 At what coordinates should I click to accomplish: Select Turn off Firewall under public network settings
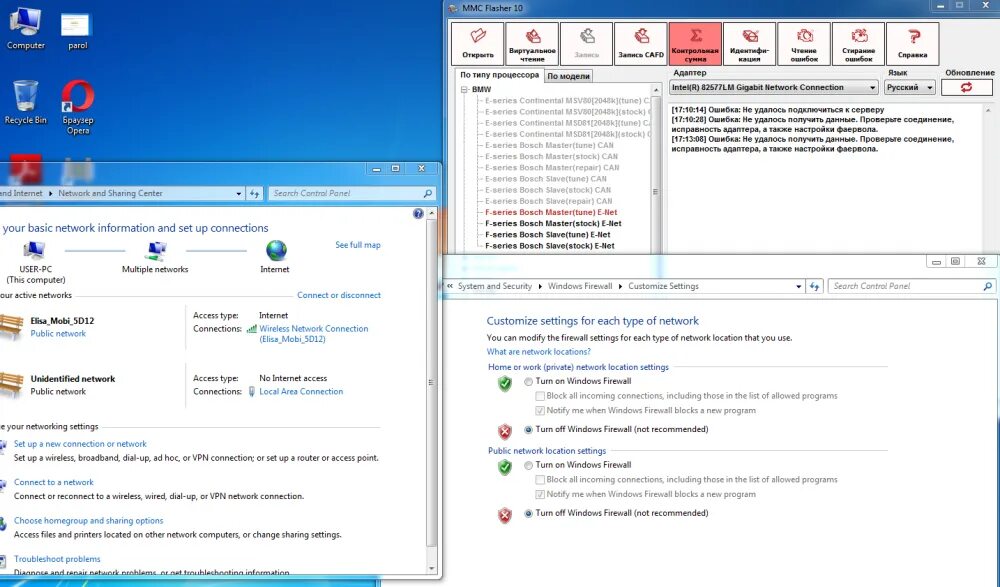click(528, 513)
